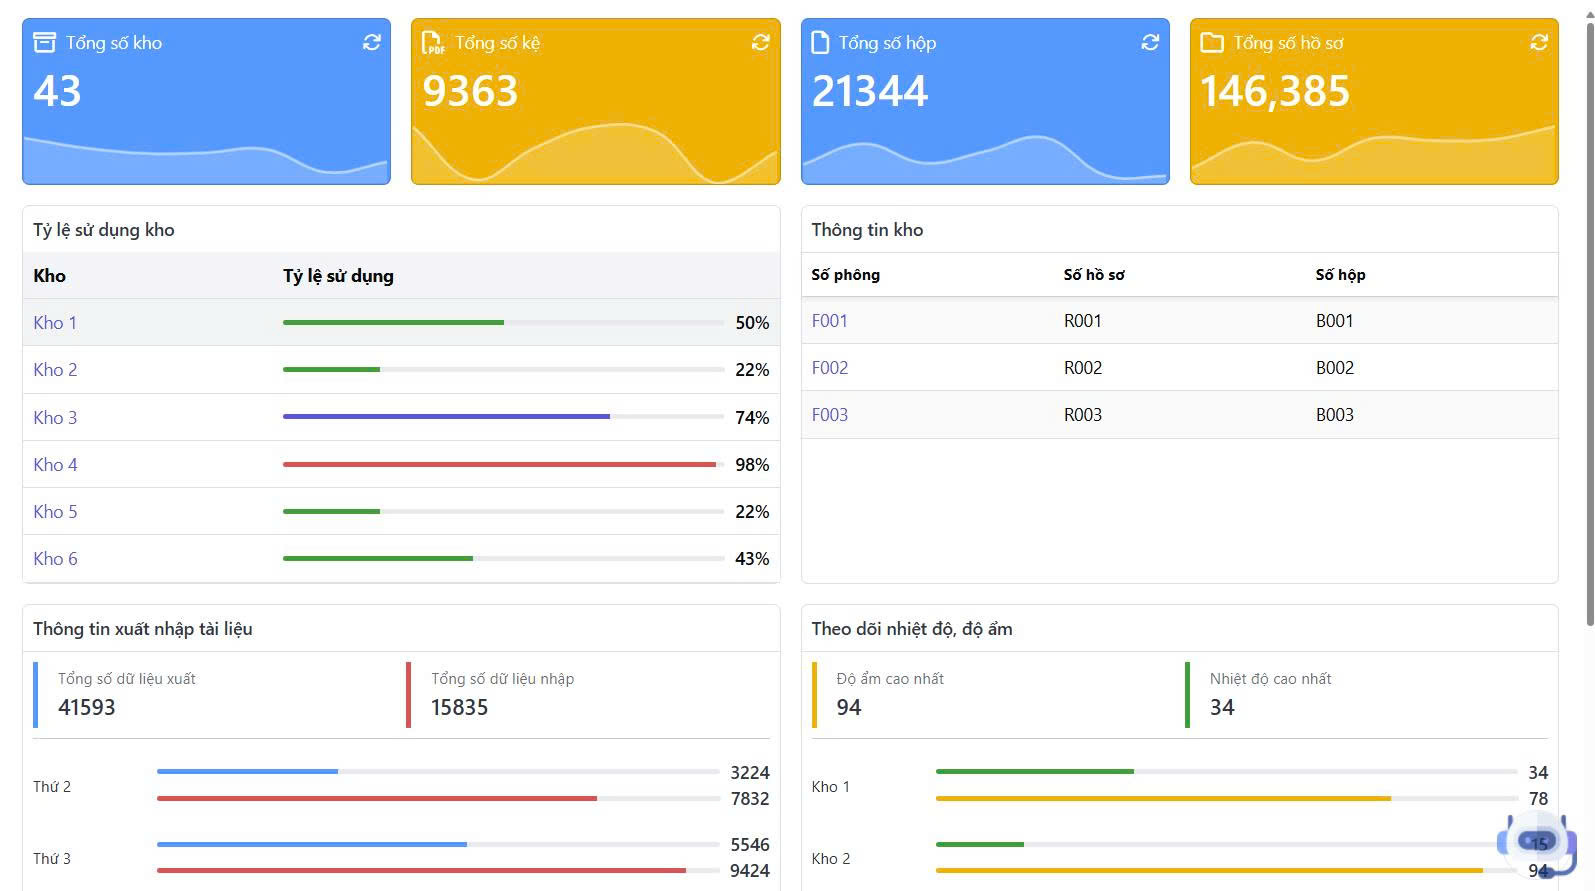Click the folder icon beside Tổng số hồ sơ
Screen dimensions: 1595x891
pyautogui.click(x=1212, y=42)
